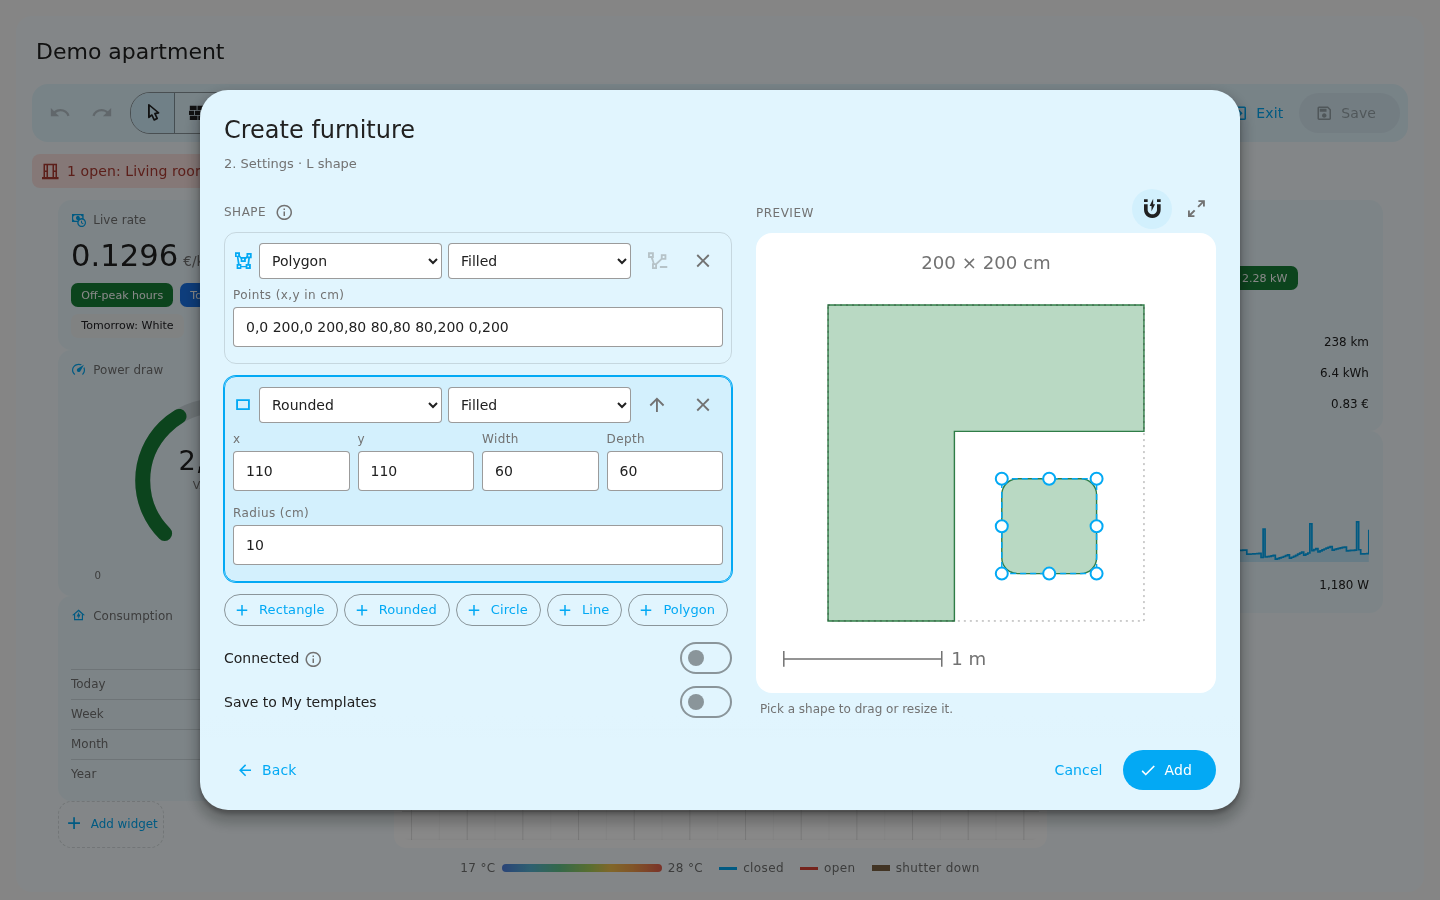Open the Rounded row's Filled dropdown

(x=539, y=405)
